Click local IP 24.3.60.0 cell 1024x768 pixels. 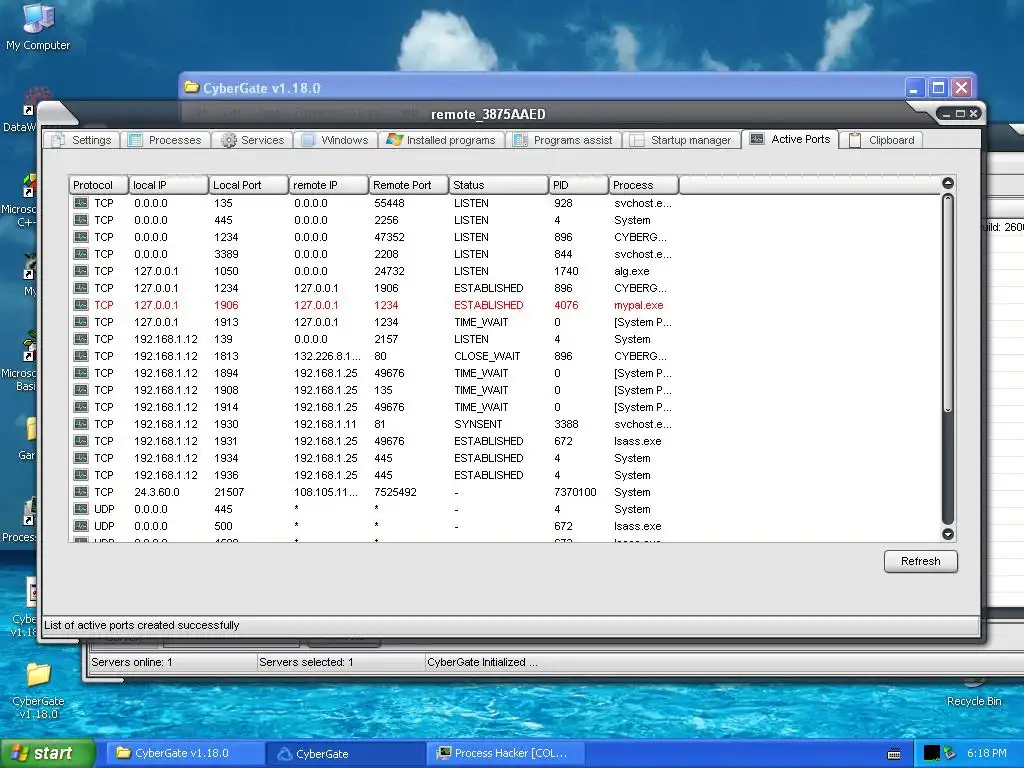157,492
